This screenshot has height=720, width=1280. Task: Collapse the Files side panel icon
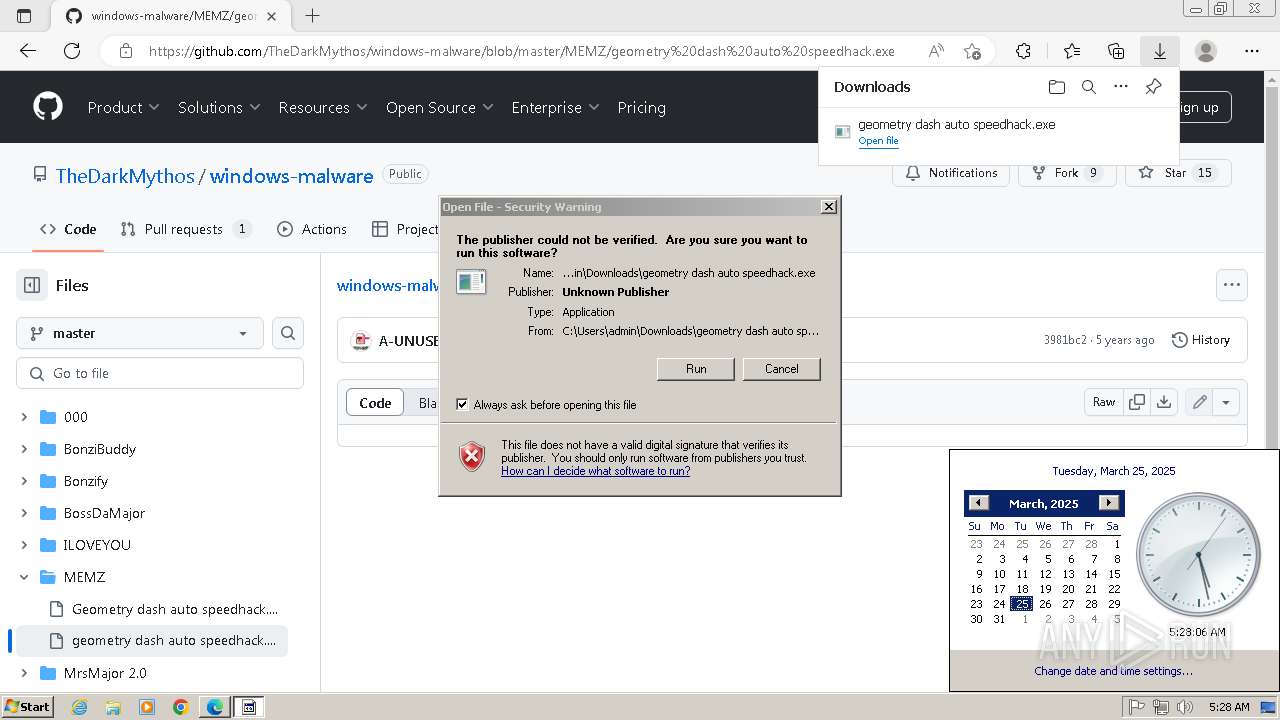[x=32, y=285]
